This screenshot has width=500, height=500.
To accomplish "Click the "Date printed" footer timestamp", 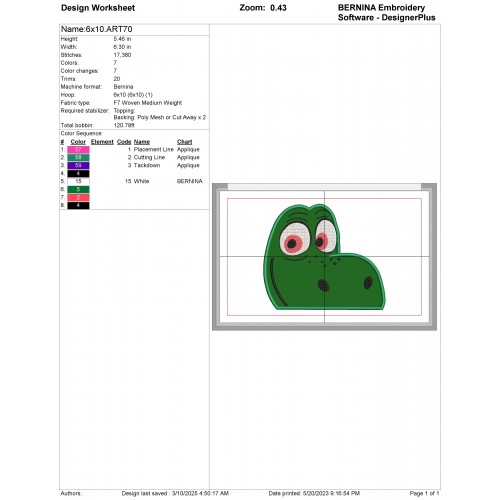I will [314, 493].
